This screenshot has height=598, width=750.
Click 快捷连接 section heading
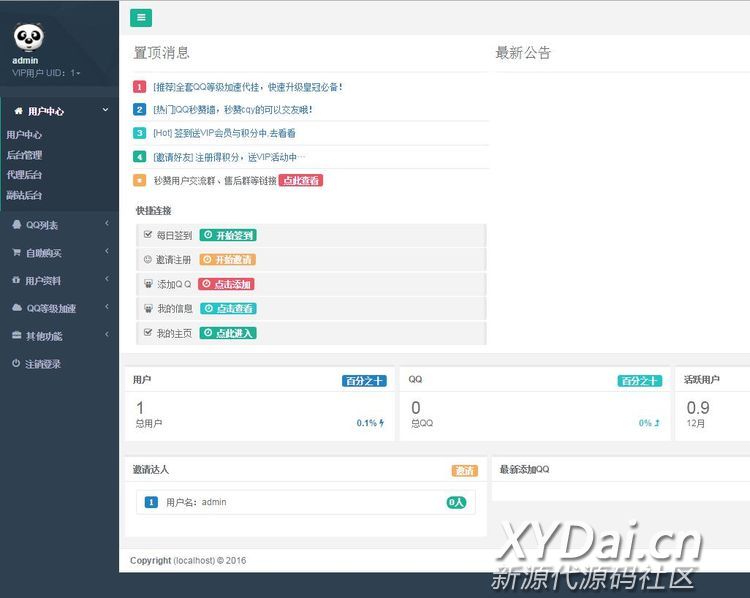pos(154,211)
